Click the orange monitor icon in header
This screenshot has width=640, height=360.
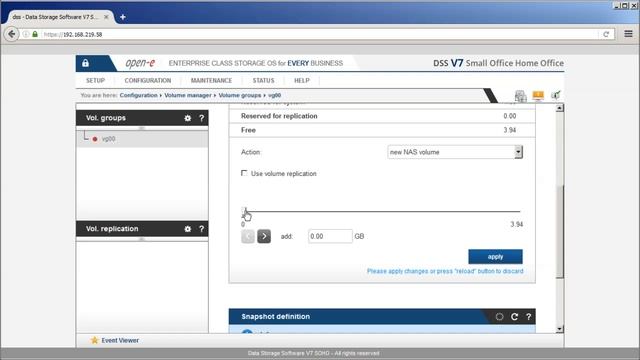(x=538, y=96)
